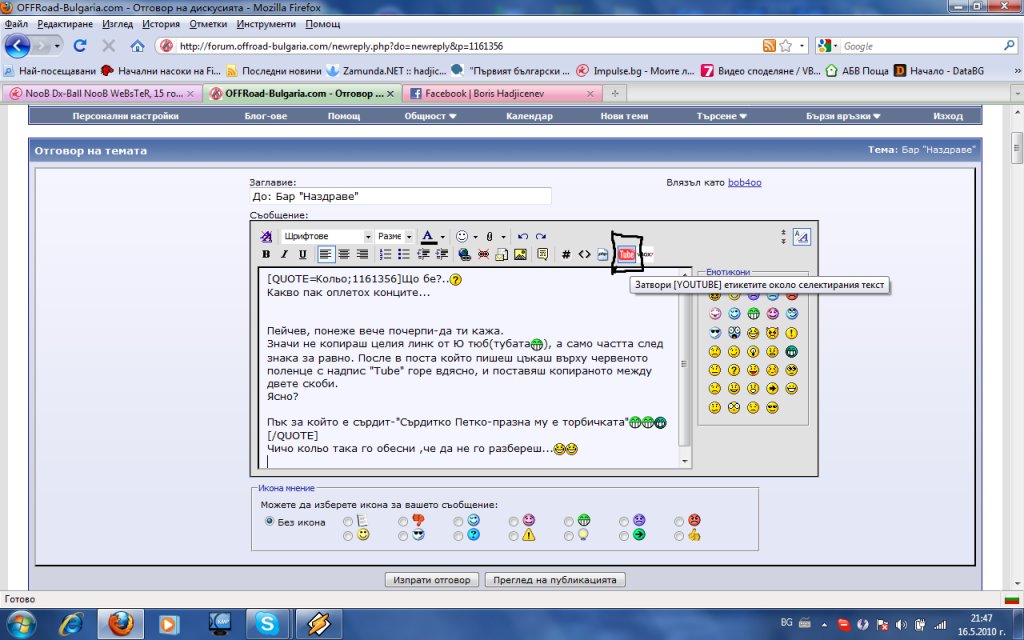Click the YouTube tag button in editor

click(x=627, y=254)
